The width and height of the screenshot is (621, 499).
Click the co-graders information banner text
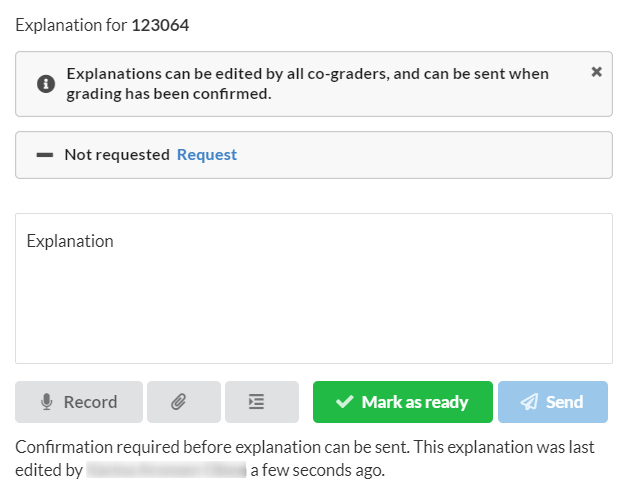(308, 84)
